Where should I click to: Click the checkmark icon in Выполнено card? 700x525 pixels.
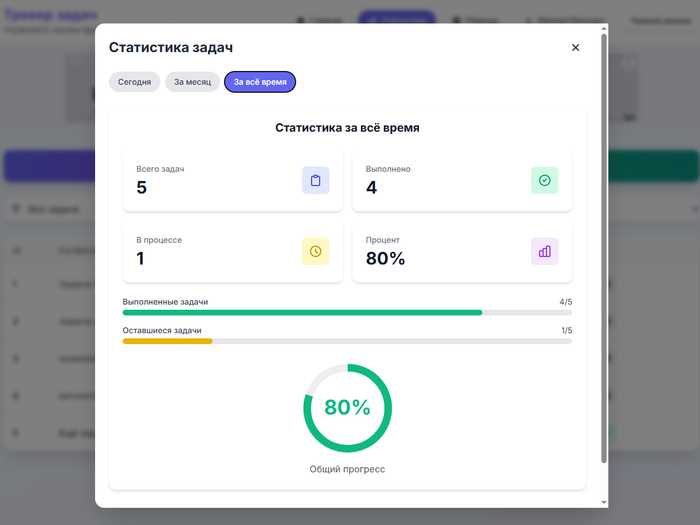545,180
